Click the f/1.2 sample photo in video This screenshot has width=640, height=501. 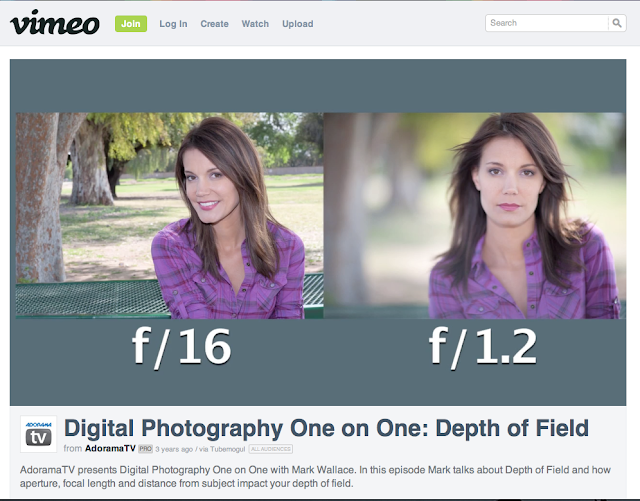(x=475, y=216)
